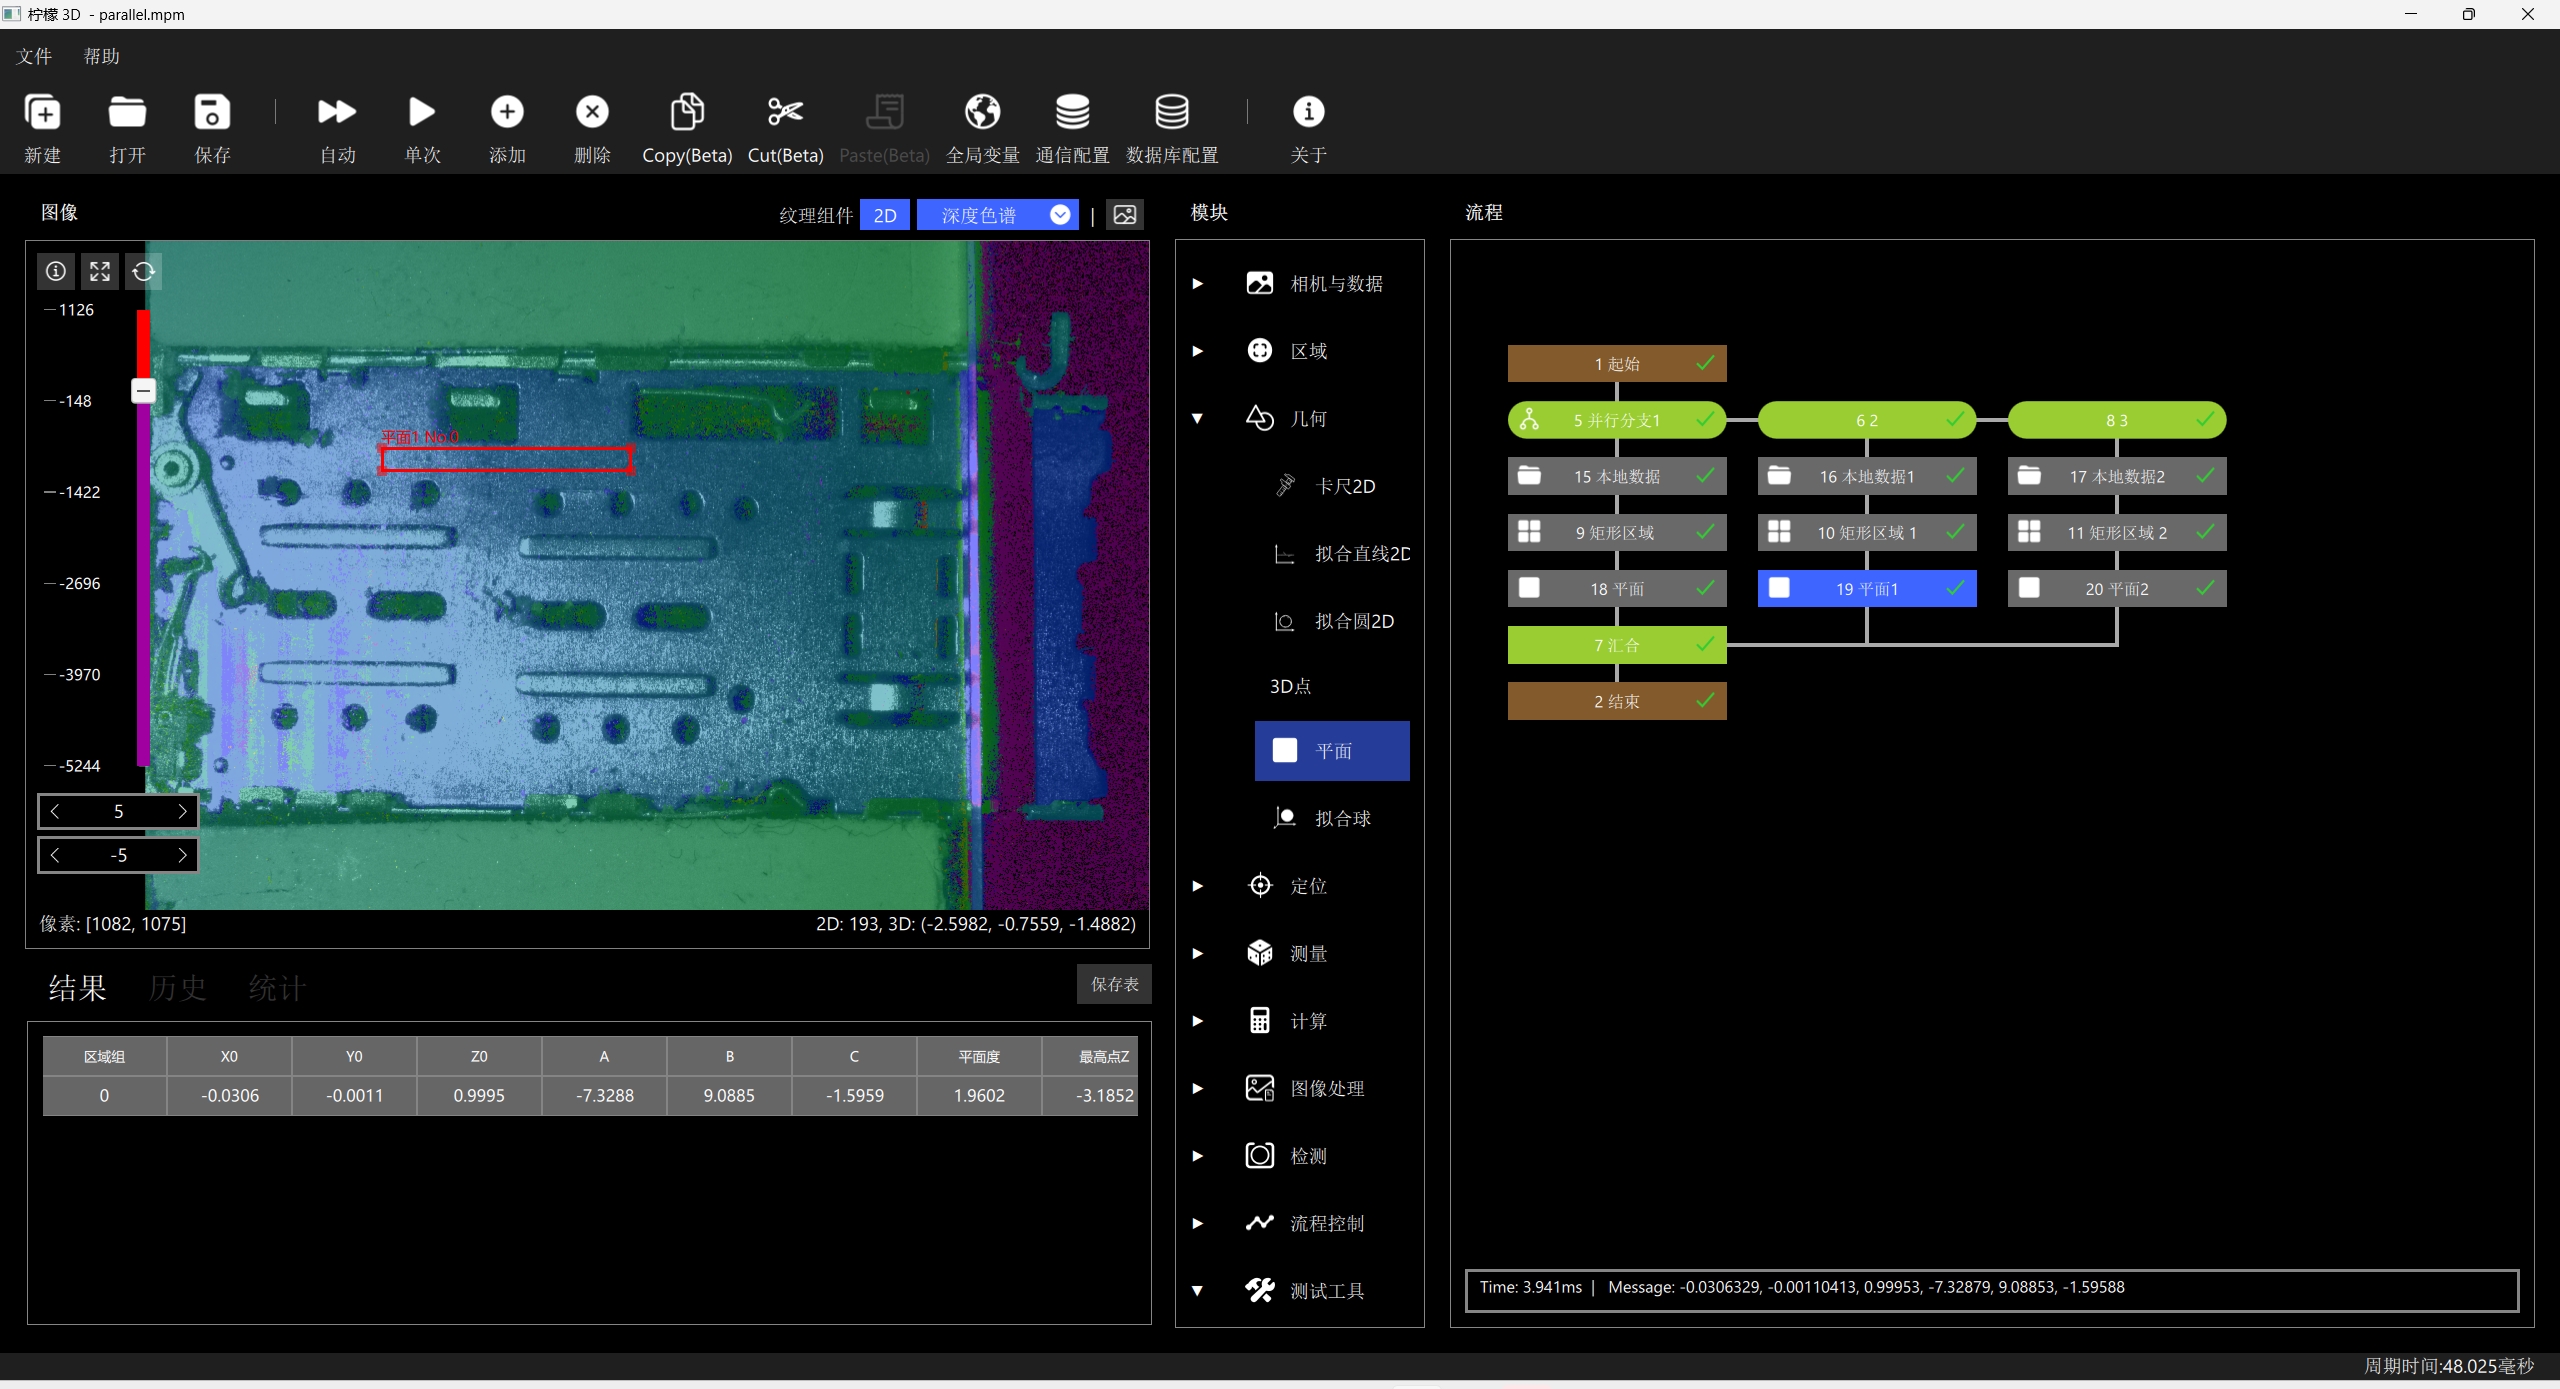Add a module with 添加 icon
The height and width of the screenshot is (1389, 2560).
(x=507, y=111)
